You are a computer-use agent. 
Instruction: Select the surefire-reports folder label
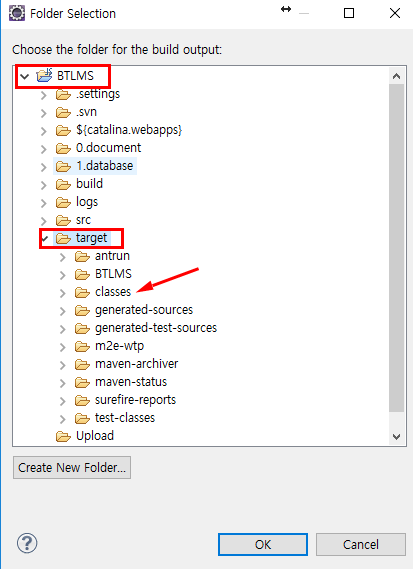135,400
